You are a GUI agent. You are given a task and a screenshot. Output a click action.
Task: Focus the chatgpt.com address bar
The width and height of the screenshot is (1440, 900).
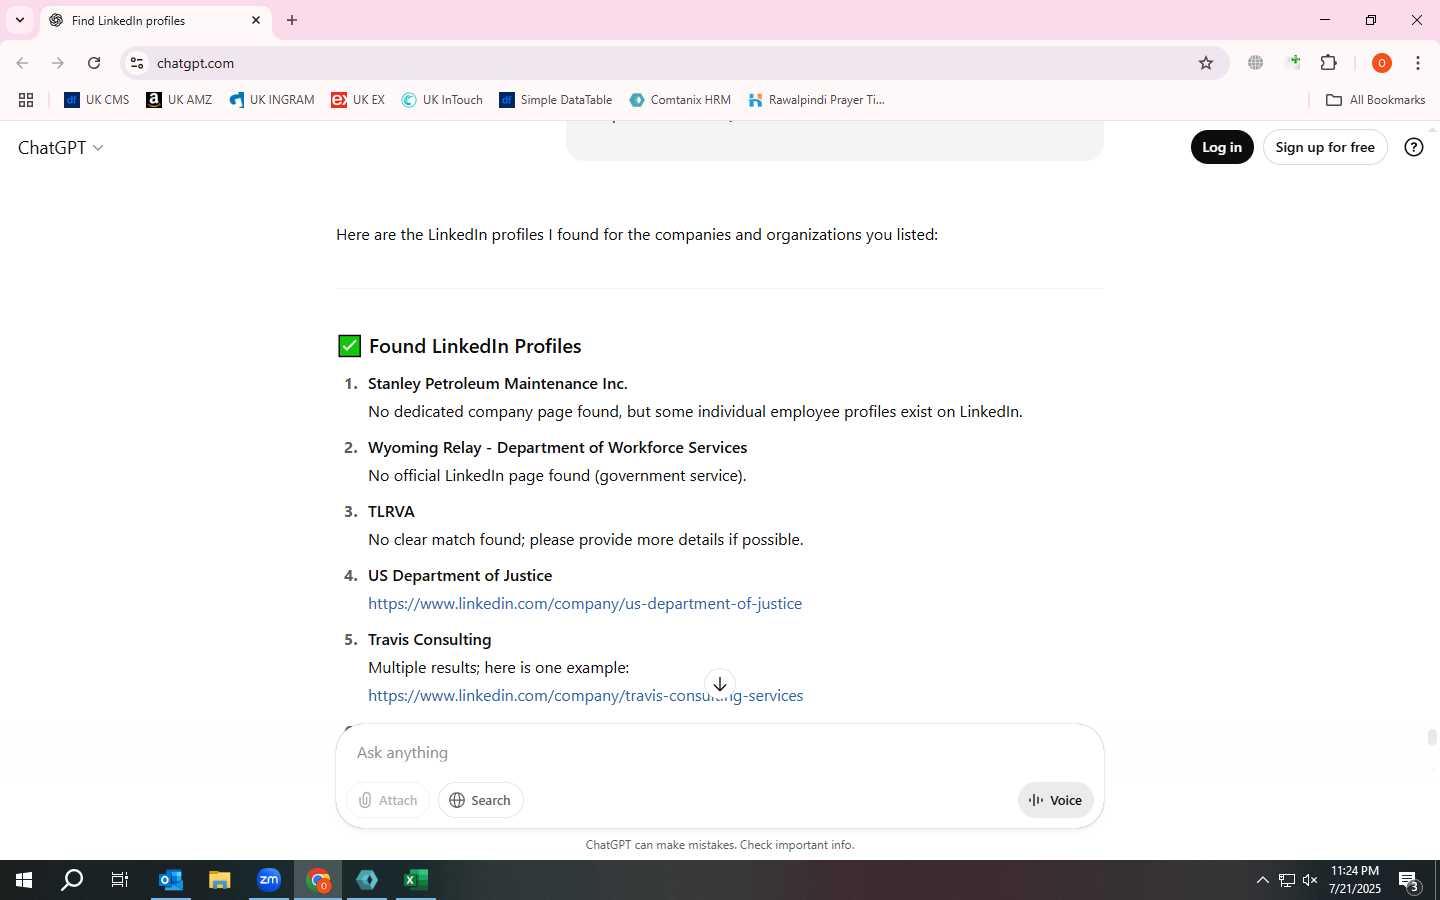click(x=670, y=63)
